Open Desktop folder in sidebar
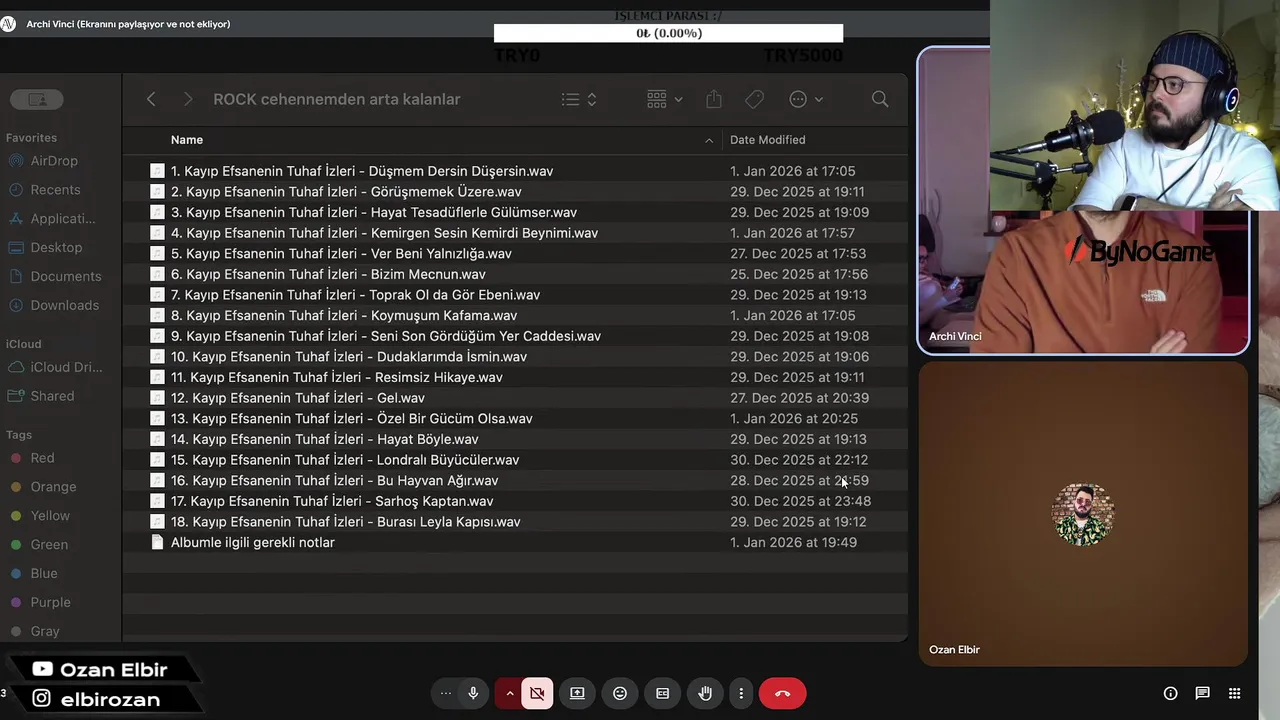Image resolution: width=1280 pixels, height=720 pixels. (45, 247)
